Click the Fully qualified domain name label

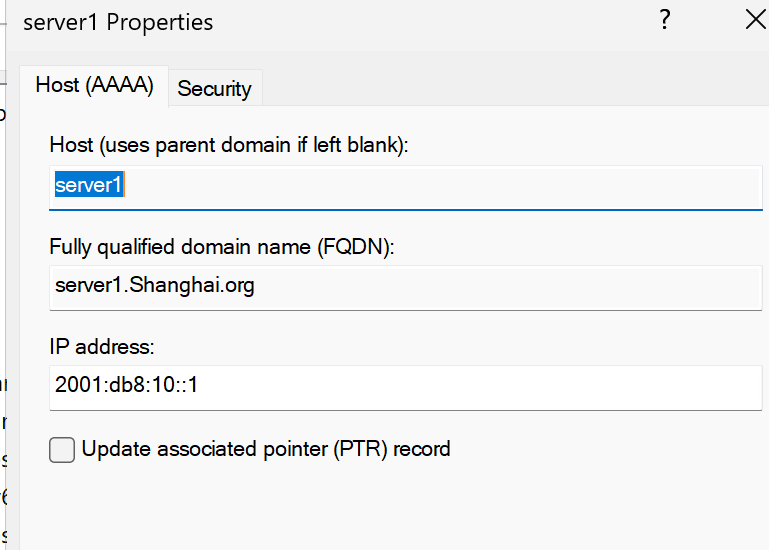pos(222,246)
